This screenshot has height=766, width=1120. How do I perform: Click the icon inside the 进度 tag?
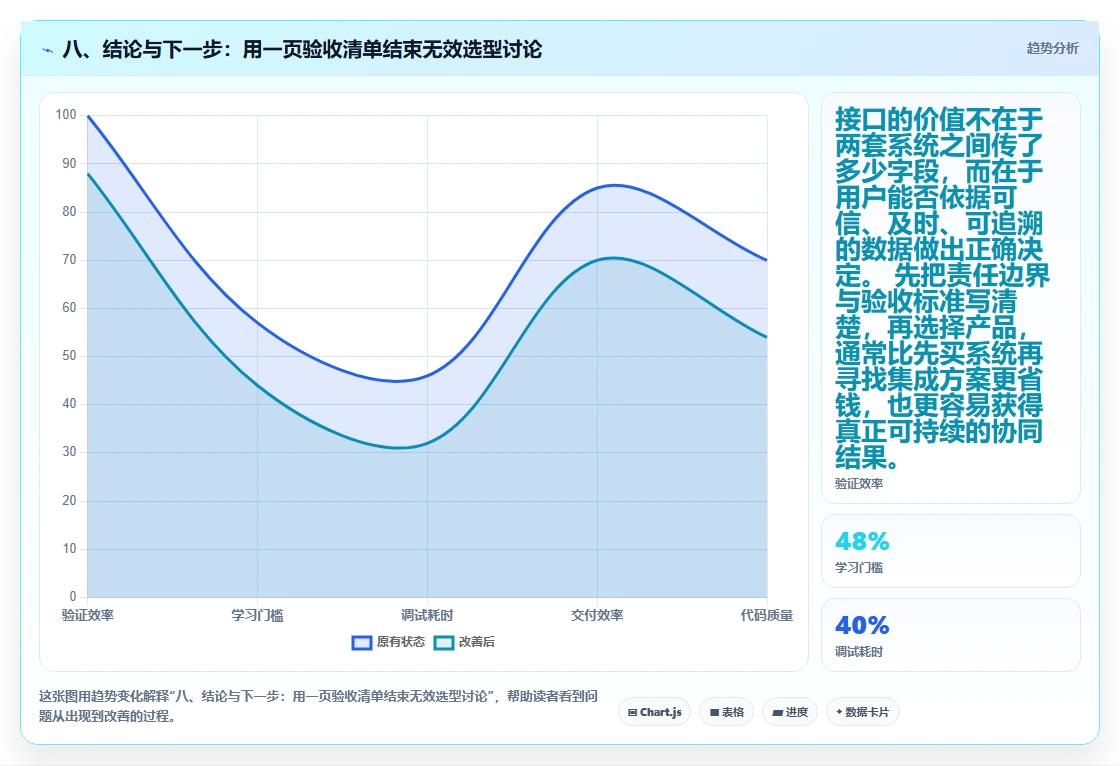coord(777,712)
